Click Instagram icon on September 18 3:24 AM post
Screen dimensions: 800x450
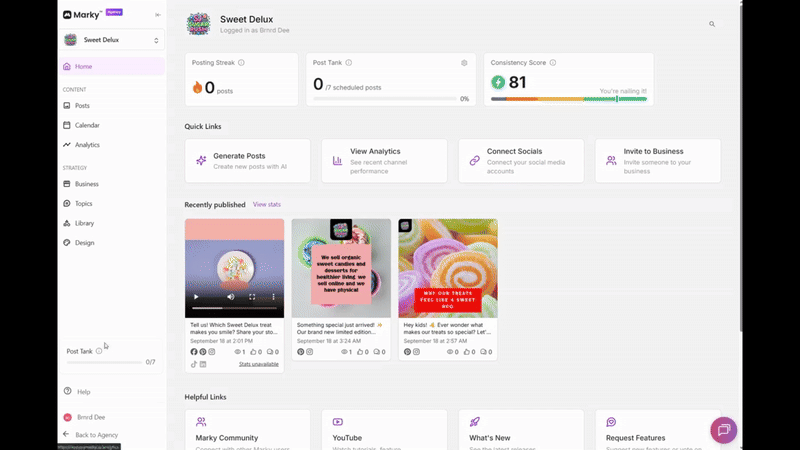click(x=309, y=352)
